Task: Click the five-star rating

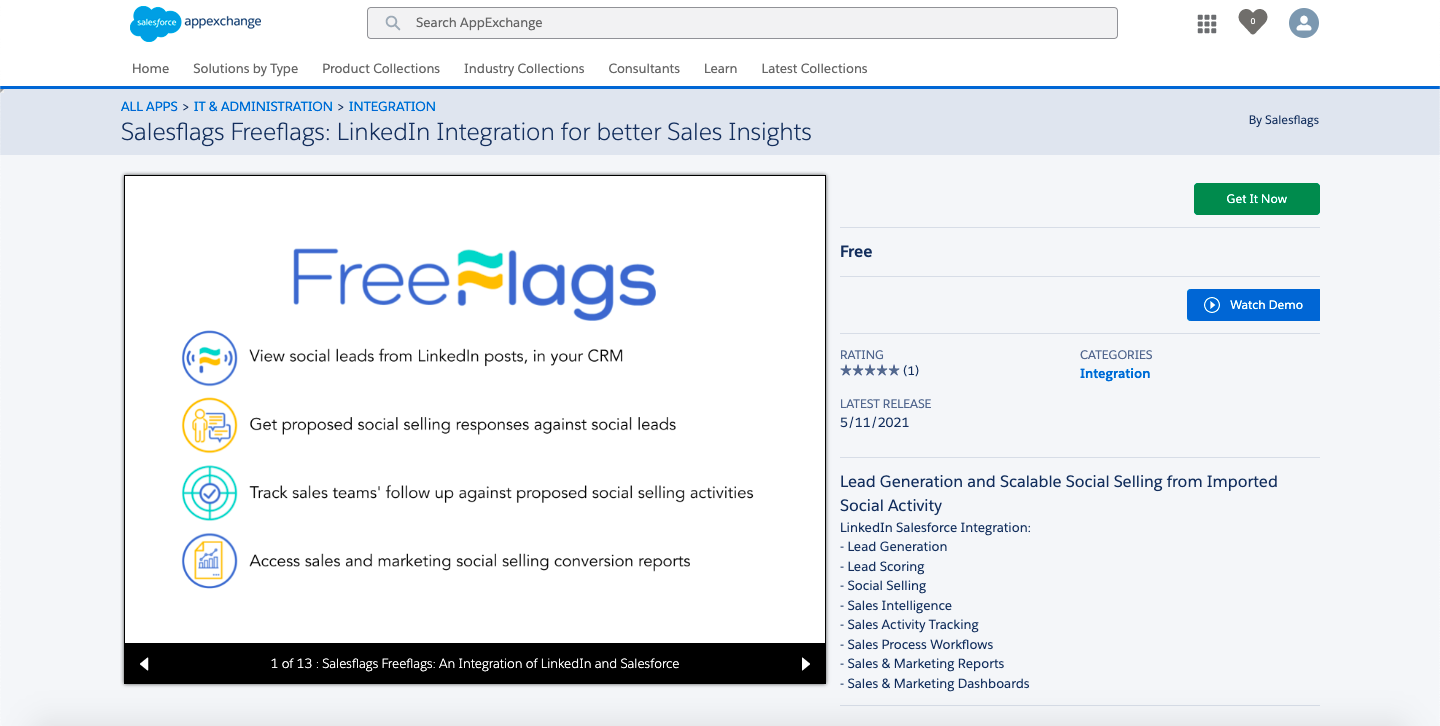Action: point(869,371)
